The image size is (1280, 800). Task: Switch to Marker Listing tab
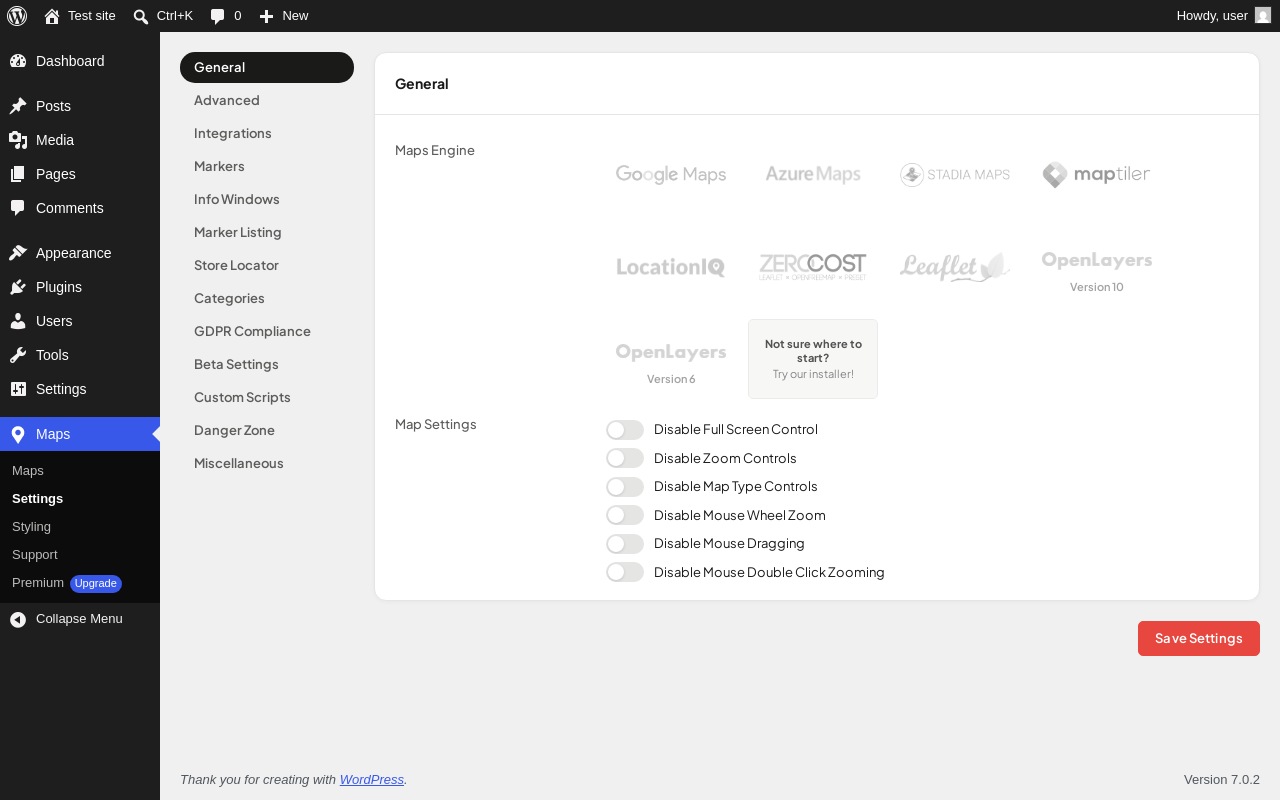(267, 232)
